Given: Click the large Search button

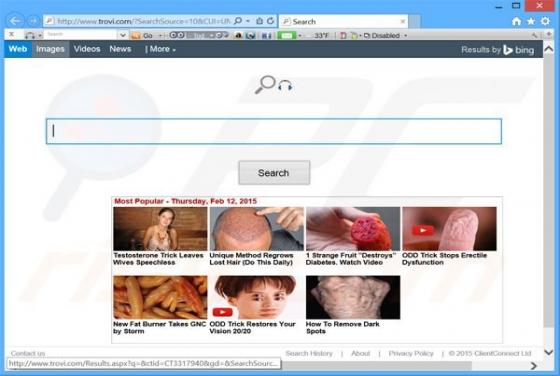Looking at the screenshot, I should 274,173.
